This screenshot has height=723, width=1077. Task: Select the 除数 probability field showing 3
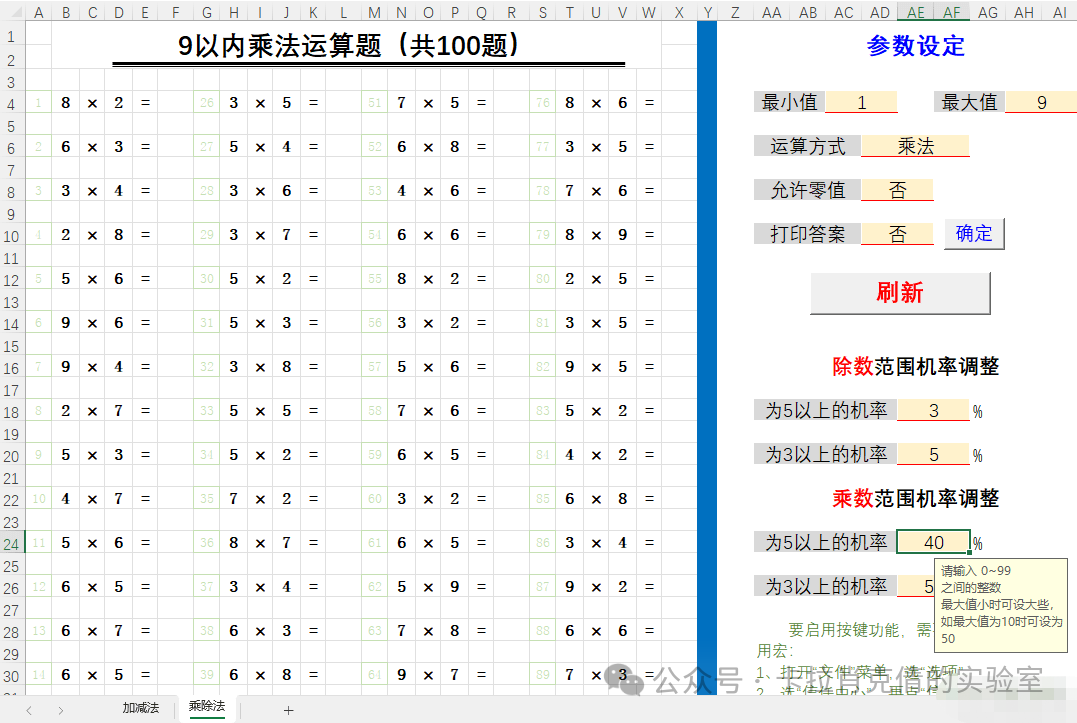click(933, 409)
